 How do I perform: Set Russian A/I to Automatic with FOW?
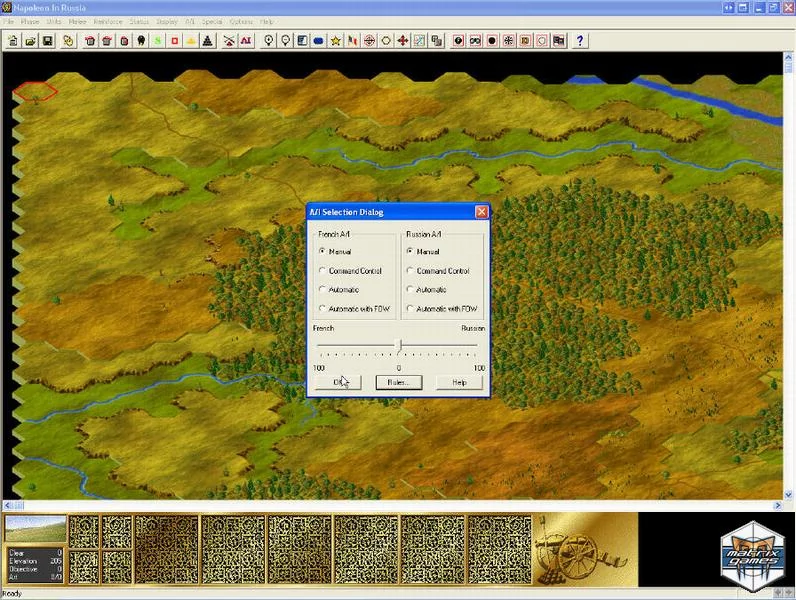click(442, 308)
